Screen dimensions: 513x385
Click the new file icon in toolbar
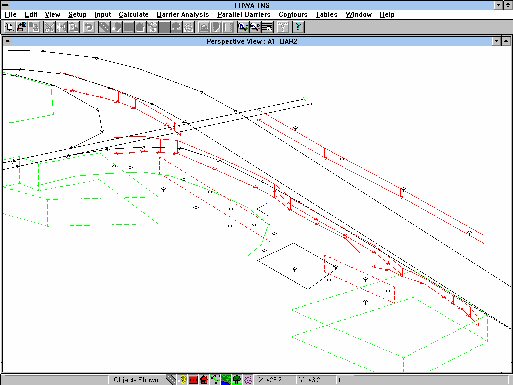(x=9, y=27)
